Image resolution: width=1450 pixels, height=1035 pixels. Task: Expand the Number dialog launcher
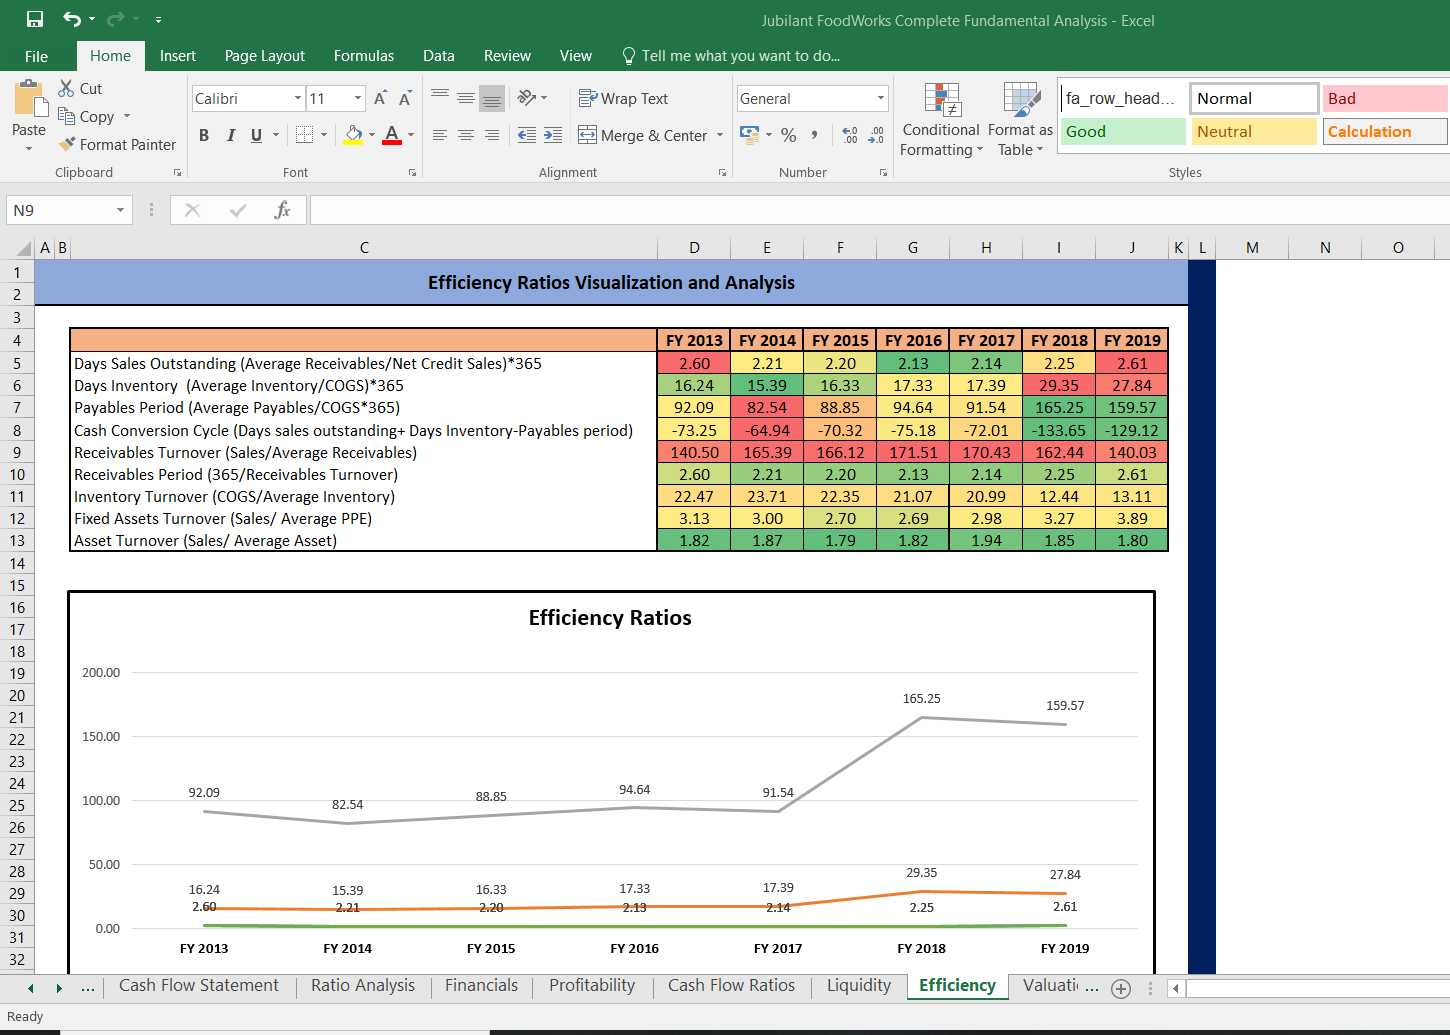point(883,173)
